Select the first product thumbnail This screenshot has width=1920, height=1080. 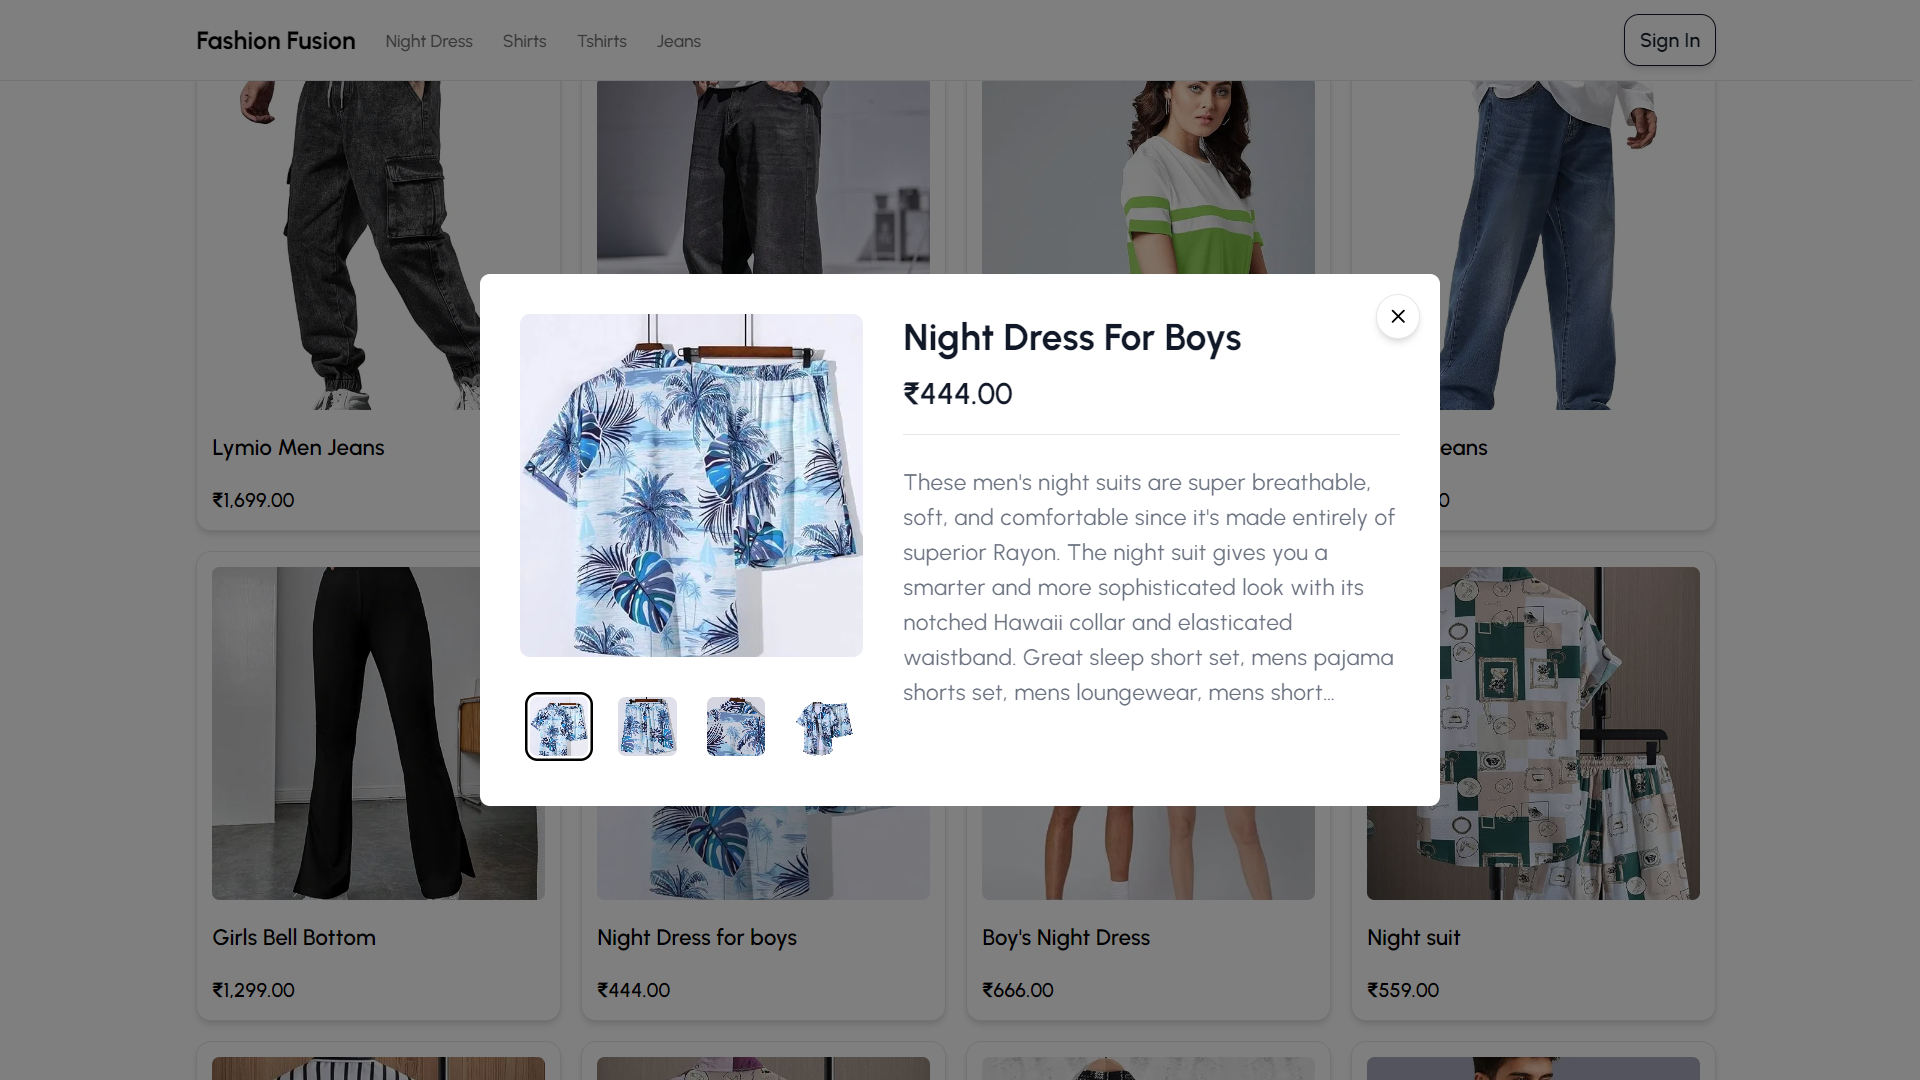(x=558, y=727)
